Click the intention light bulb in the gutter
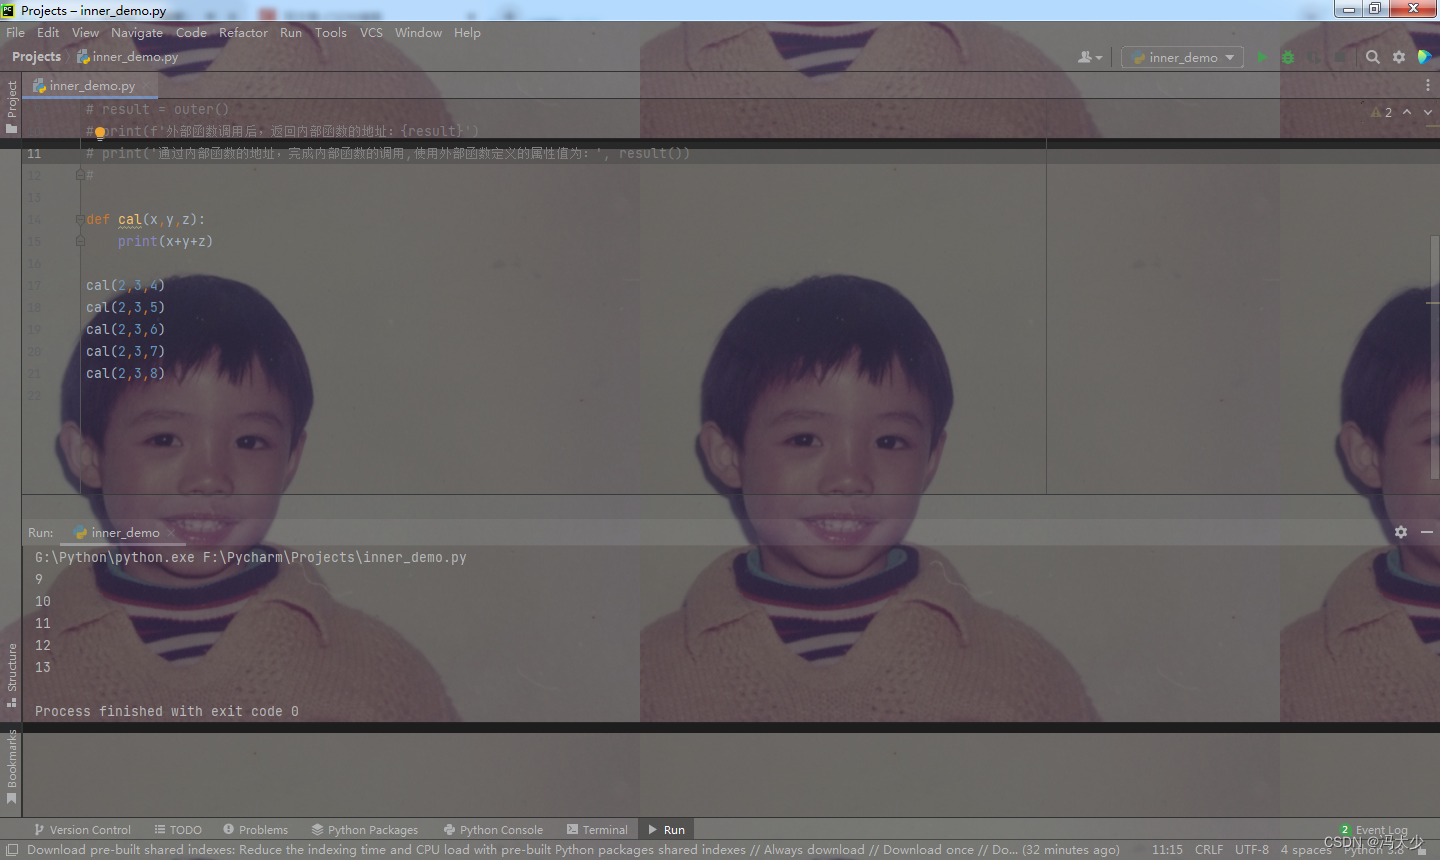 click(100, 132)
